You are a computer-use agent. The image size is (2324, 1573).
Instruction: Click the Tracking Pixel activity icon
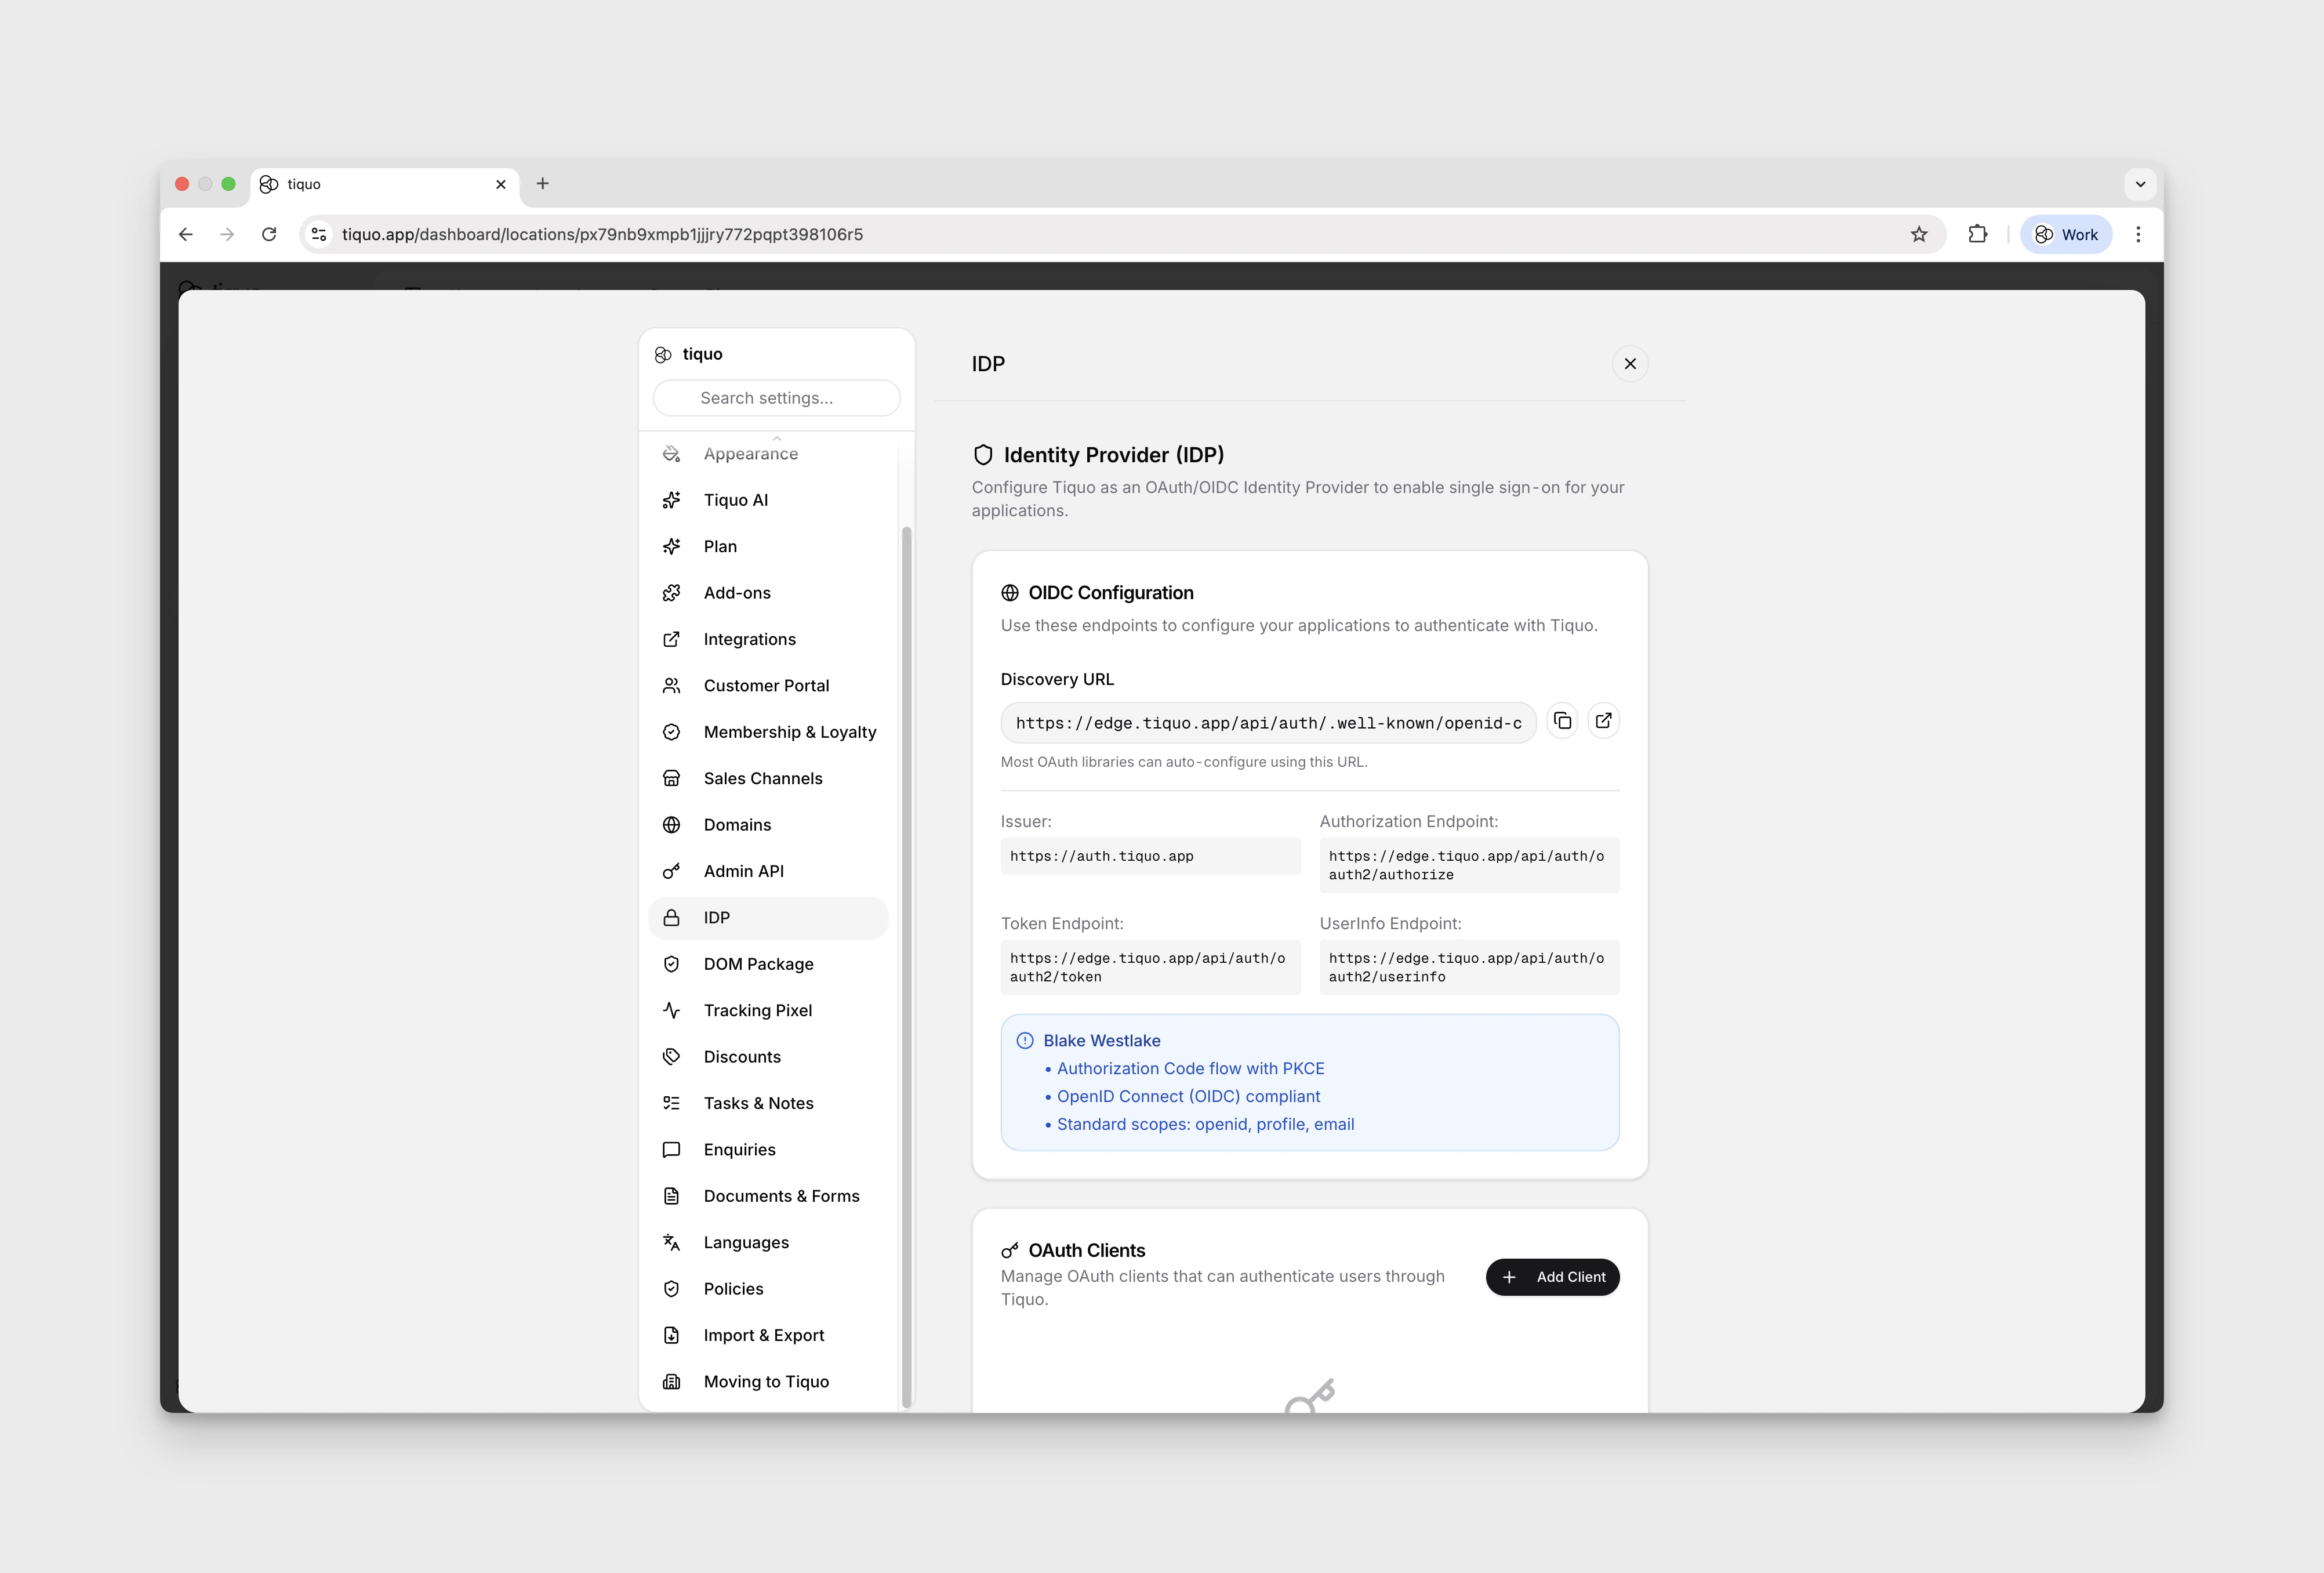pos(671,1010)
